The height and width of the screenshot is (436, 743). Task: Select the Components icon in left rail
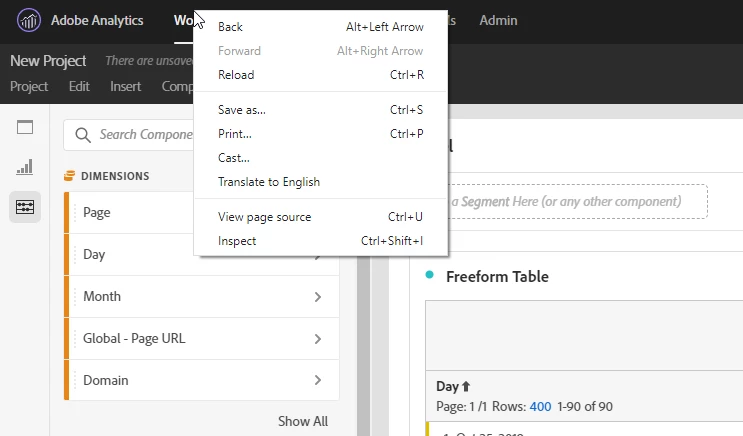click(x=25, y=207)
